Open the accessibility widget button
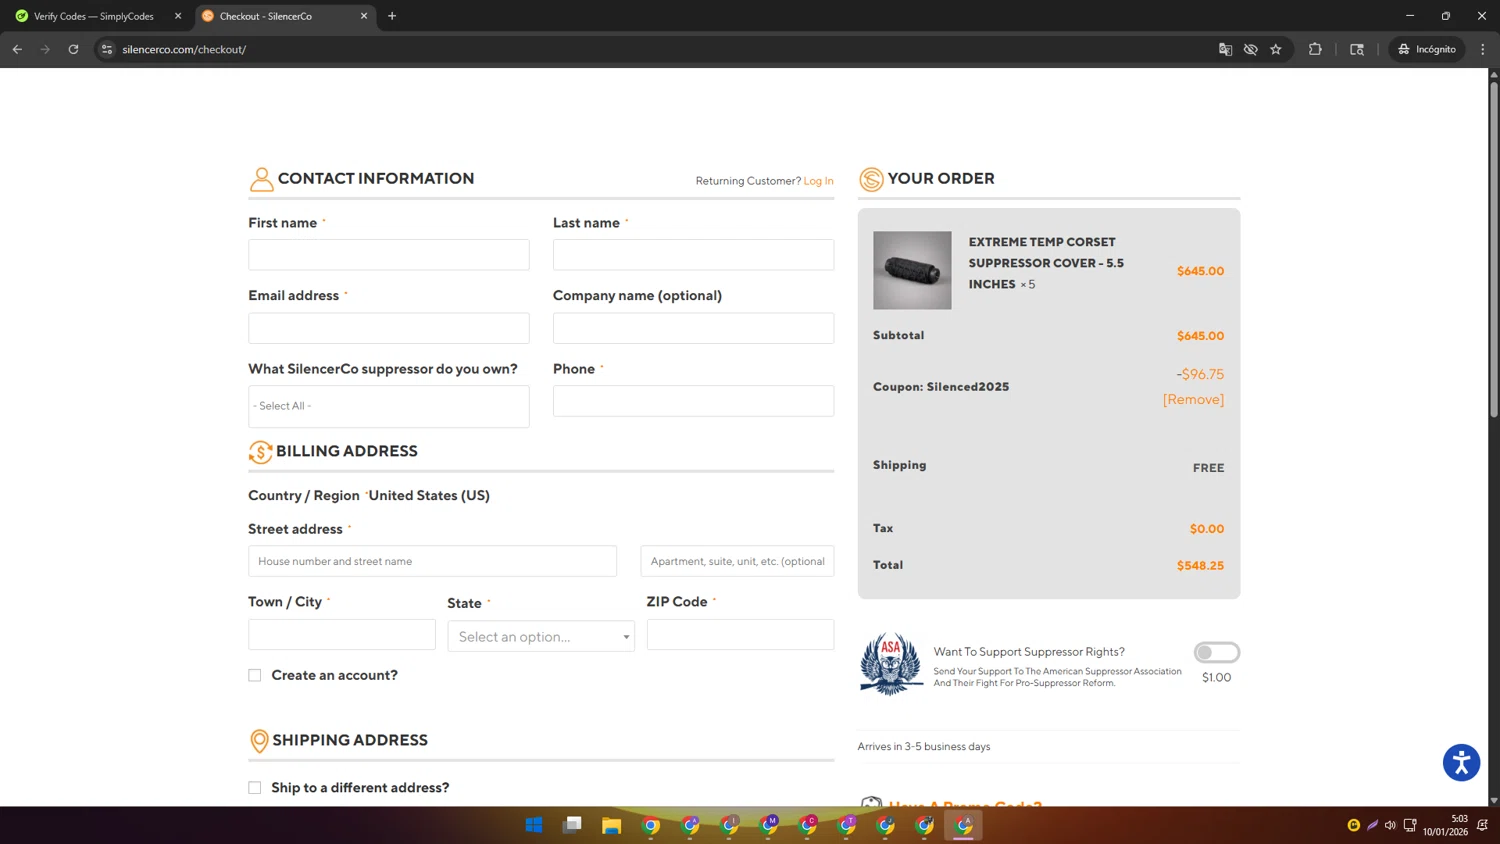 1461,762
